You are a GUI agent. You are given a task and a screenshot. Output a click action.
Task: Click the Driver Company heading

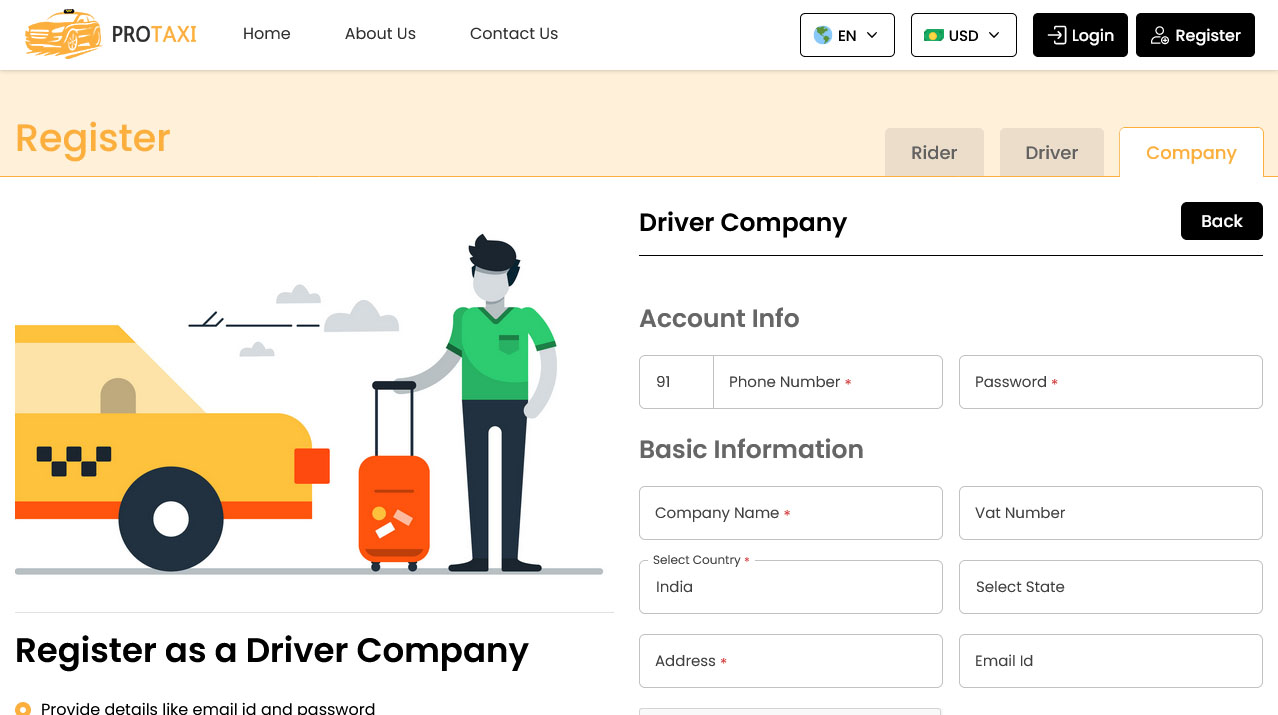(743, 222)
